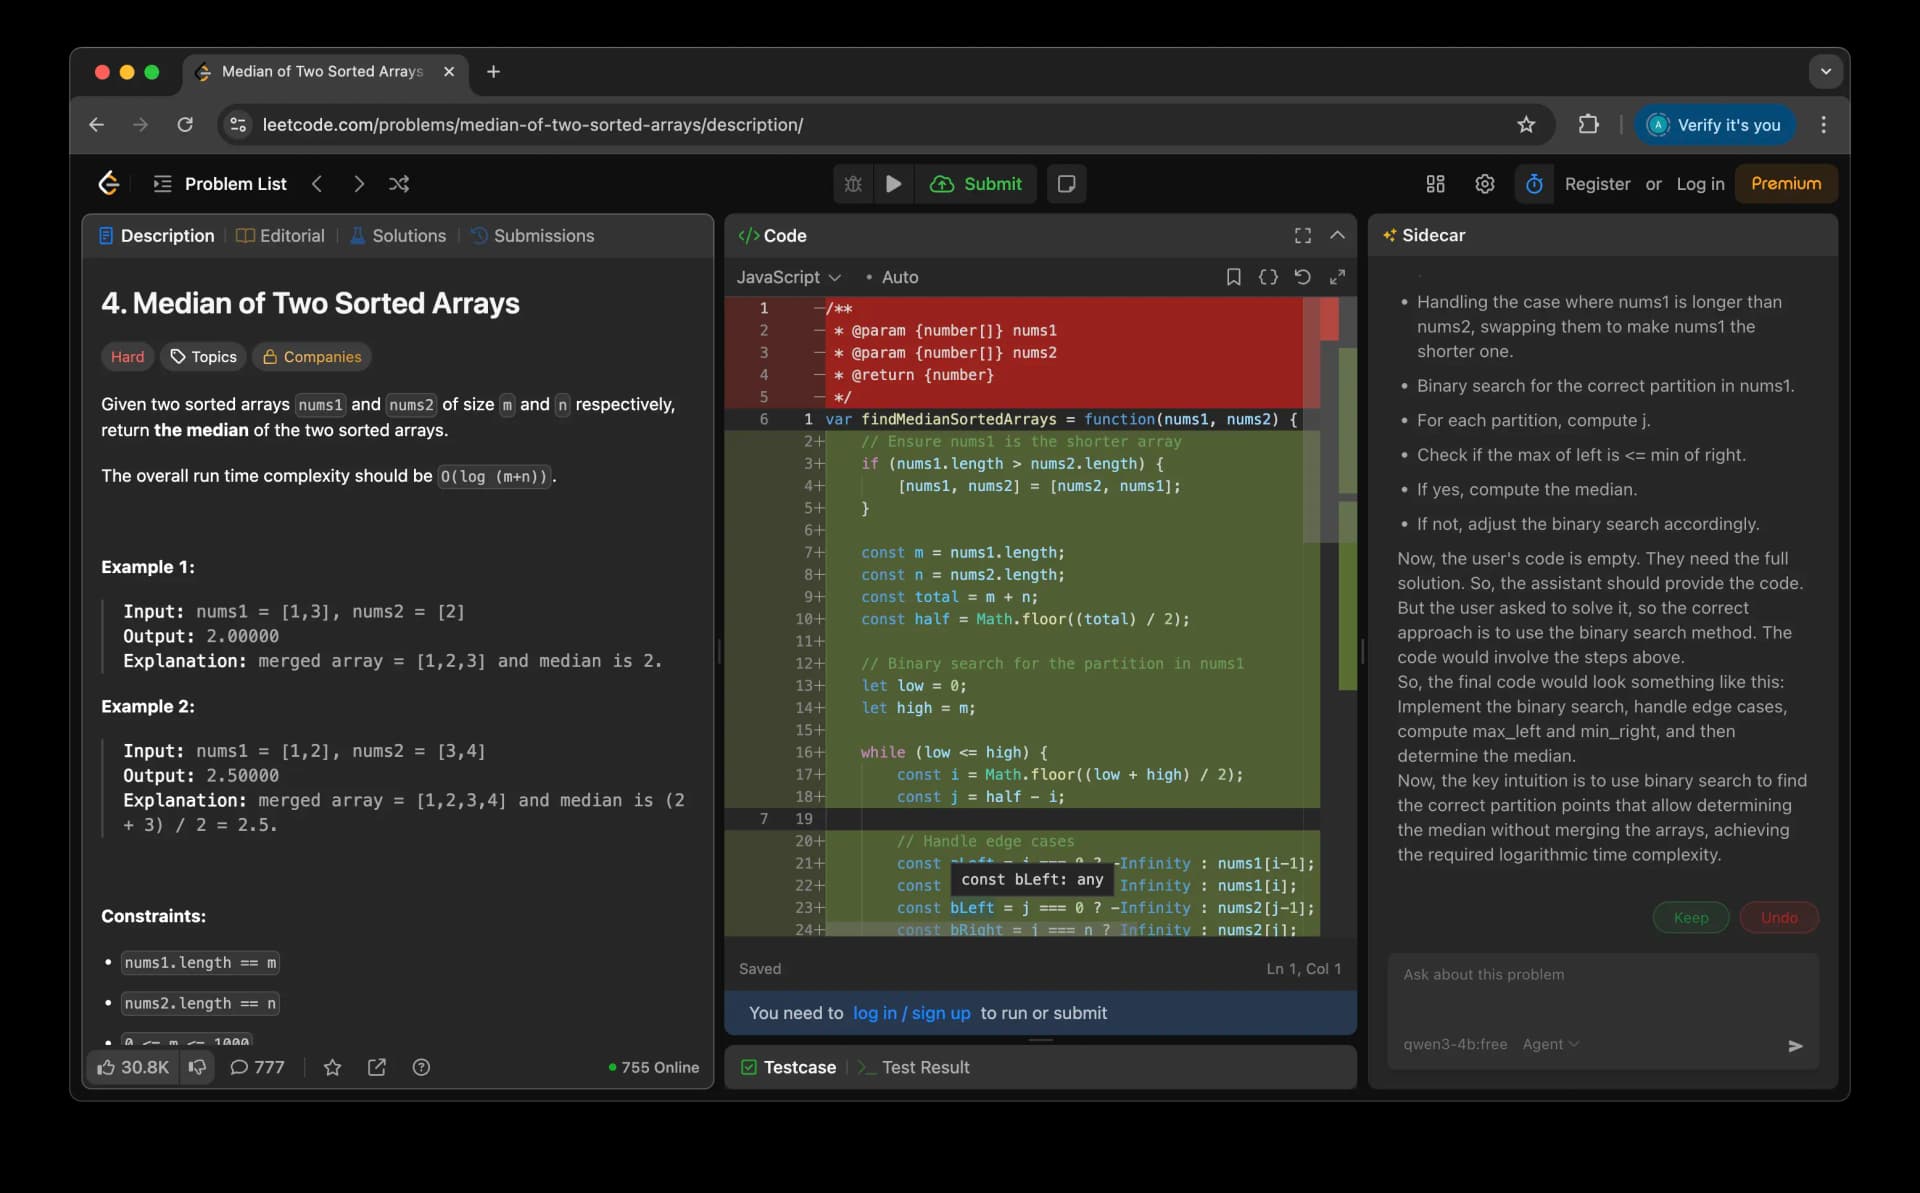Click the green Keep button
Screen dimensions: 1920x1193
tap(1690, 918)
